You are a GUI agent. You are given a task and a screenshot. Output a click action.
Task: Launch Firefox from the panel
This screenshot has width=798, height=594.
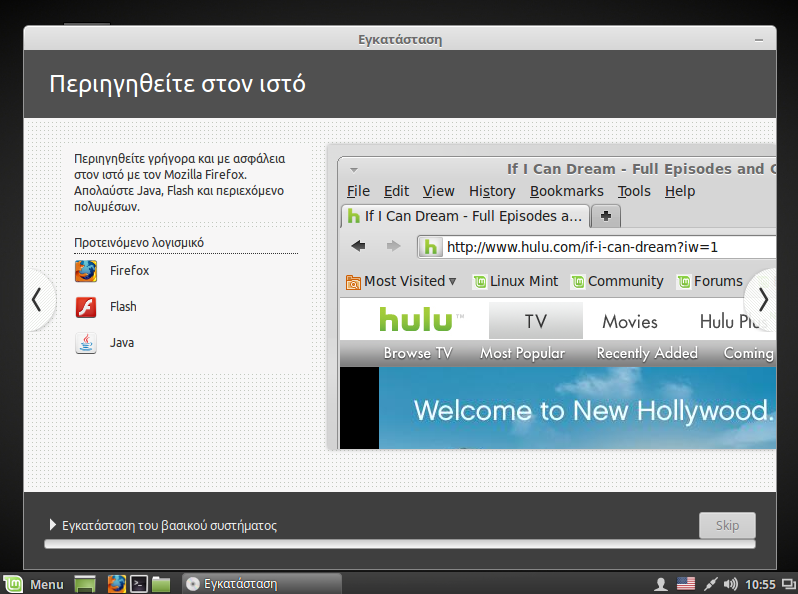click(x=116, y=584)
